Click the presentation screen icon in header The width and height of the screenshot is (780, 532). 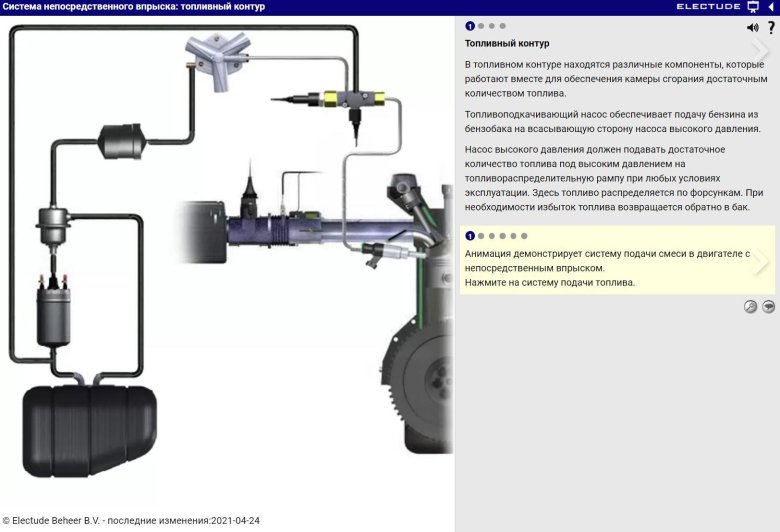tap(753, 6)
